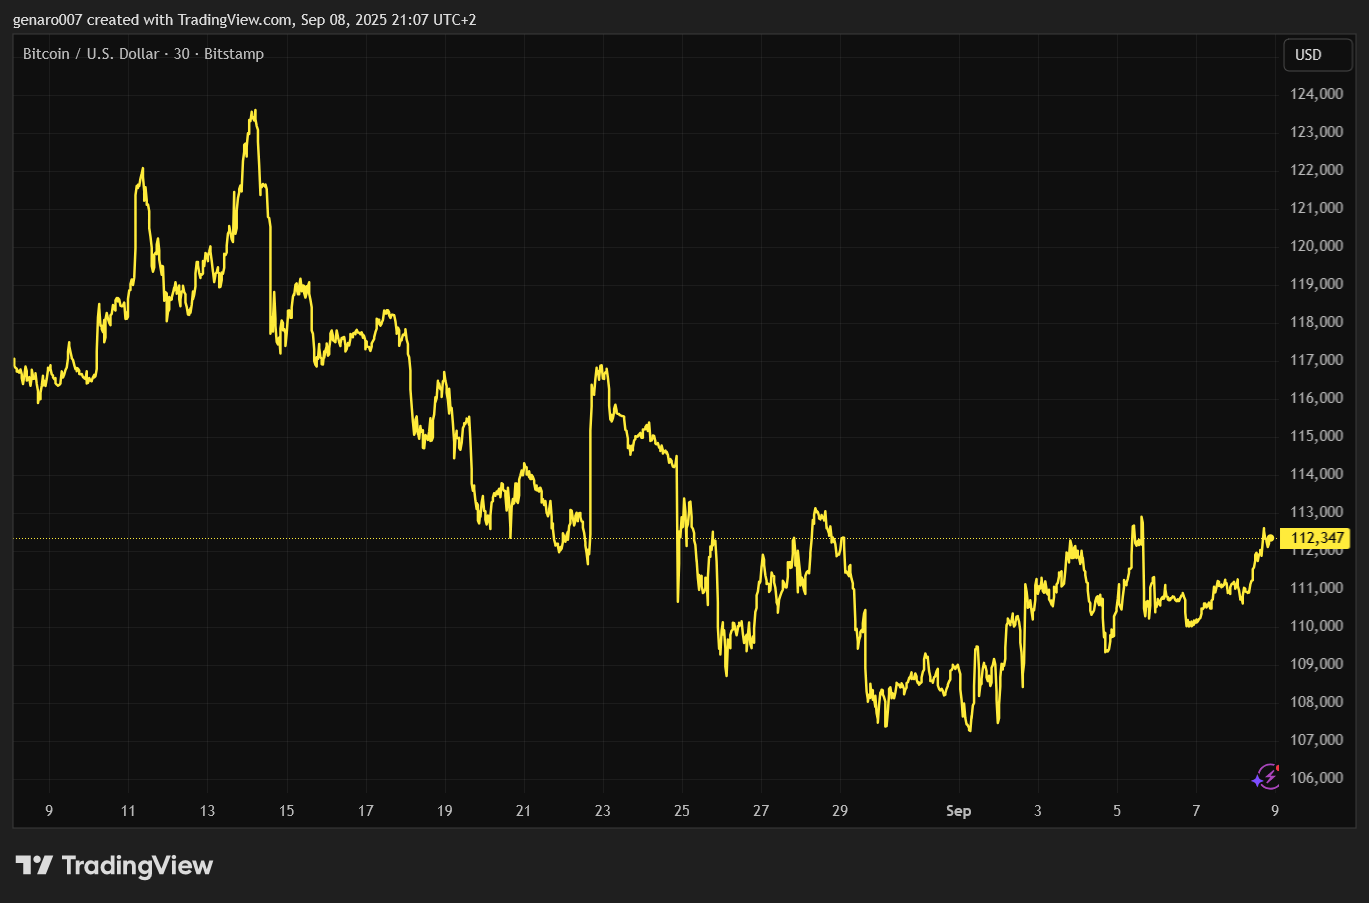Click the TradingView logo icon
Screen dimensions: 1369x903
[33, 865]
